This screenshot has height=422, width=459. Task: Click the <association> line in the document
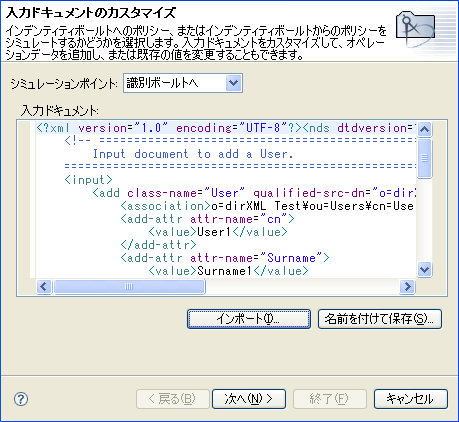[267, 206]
